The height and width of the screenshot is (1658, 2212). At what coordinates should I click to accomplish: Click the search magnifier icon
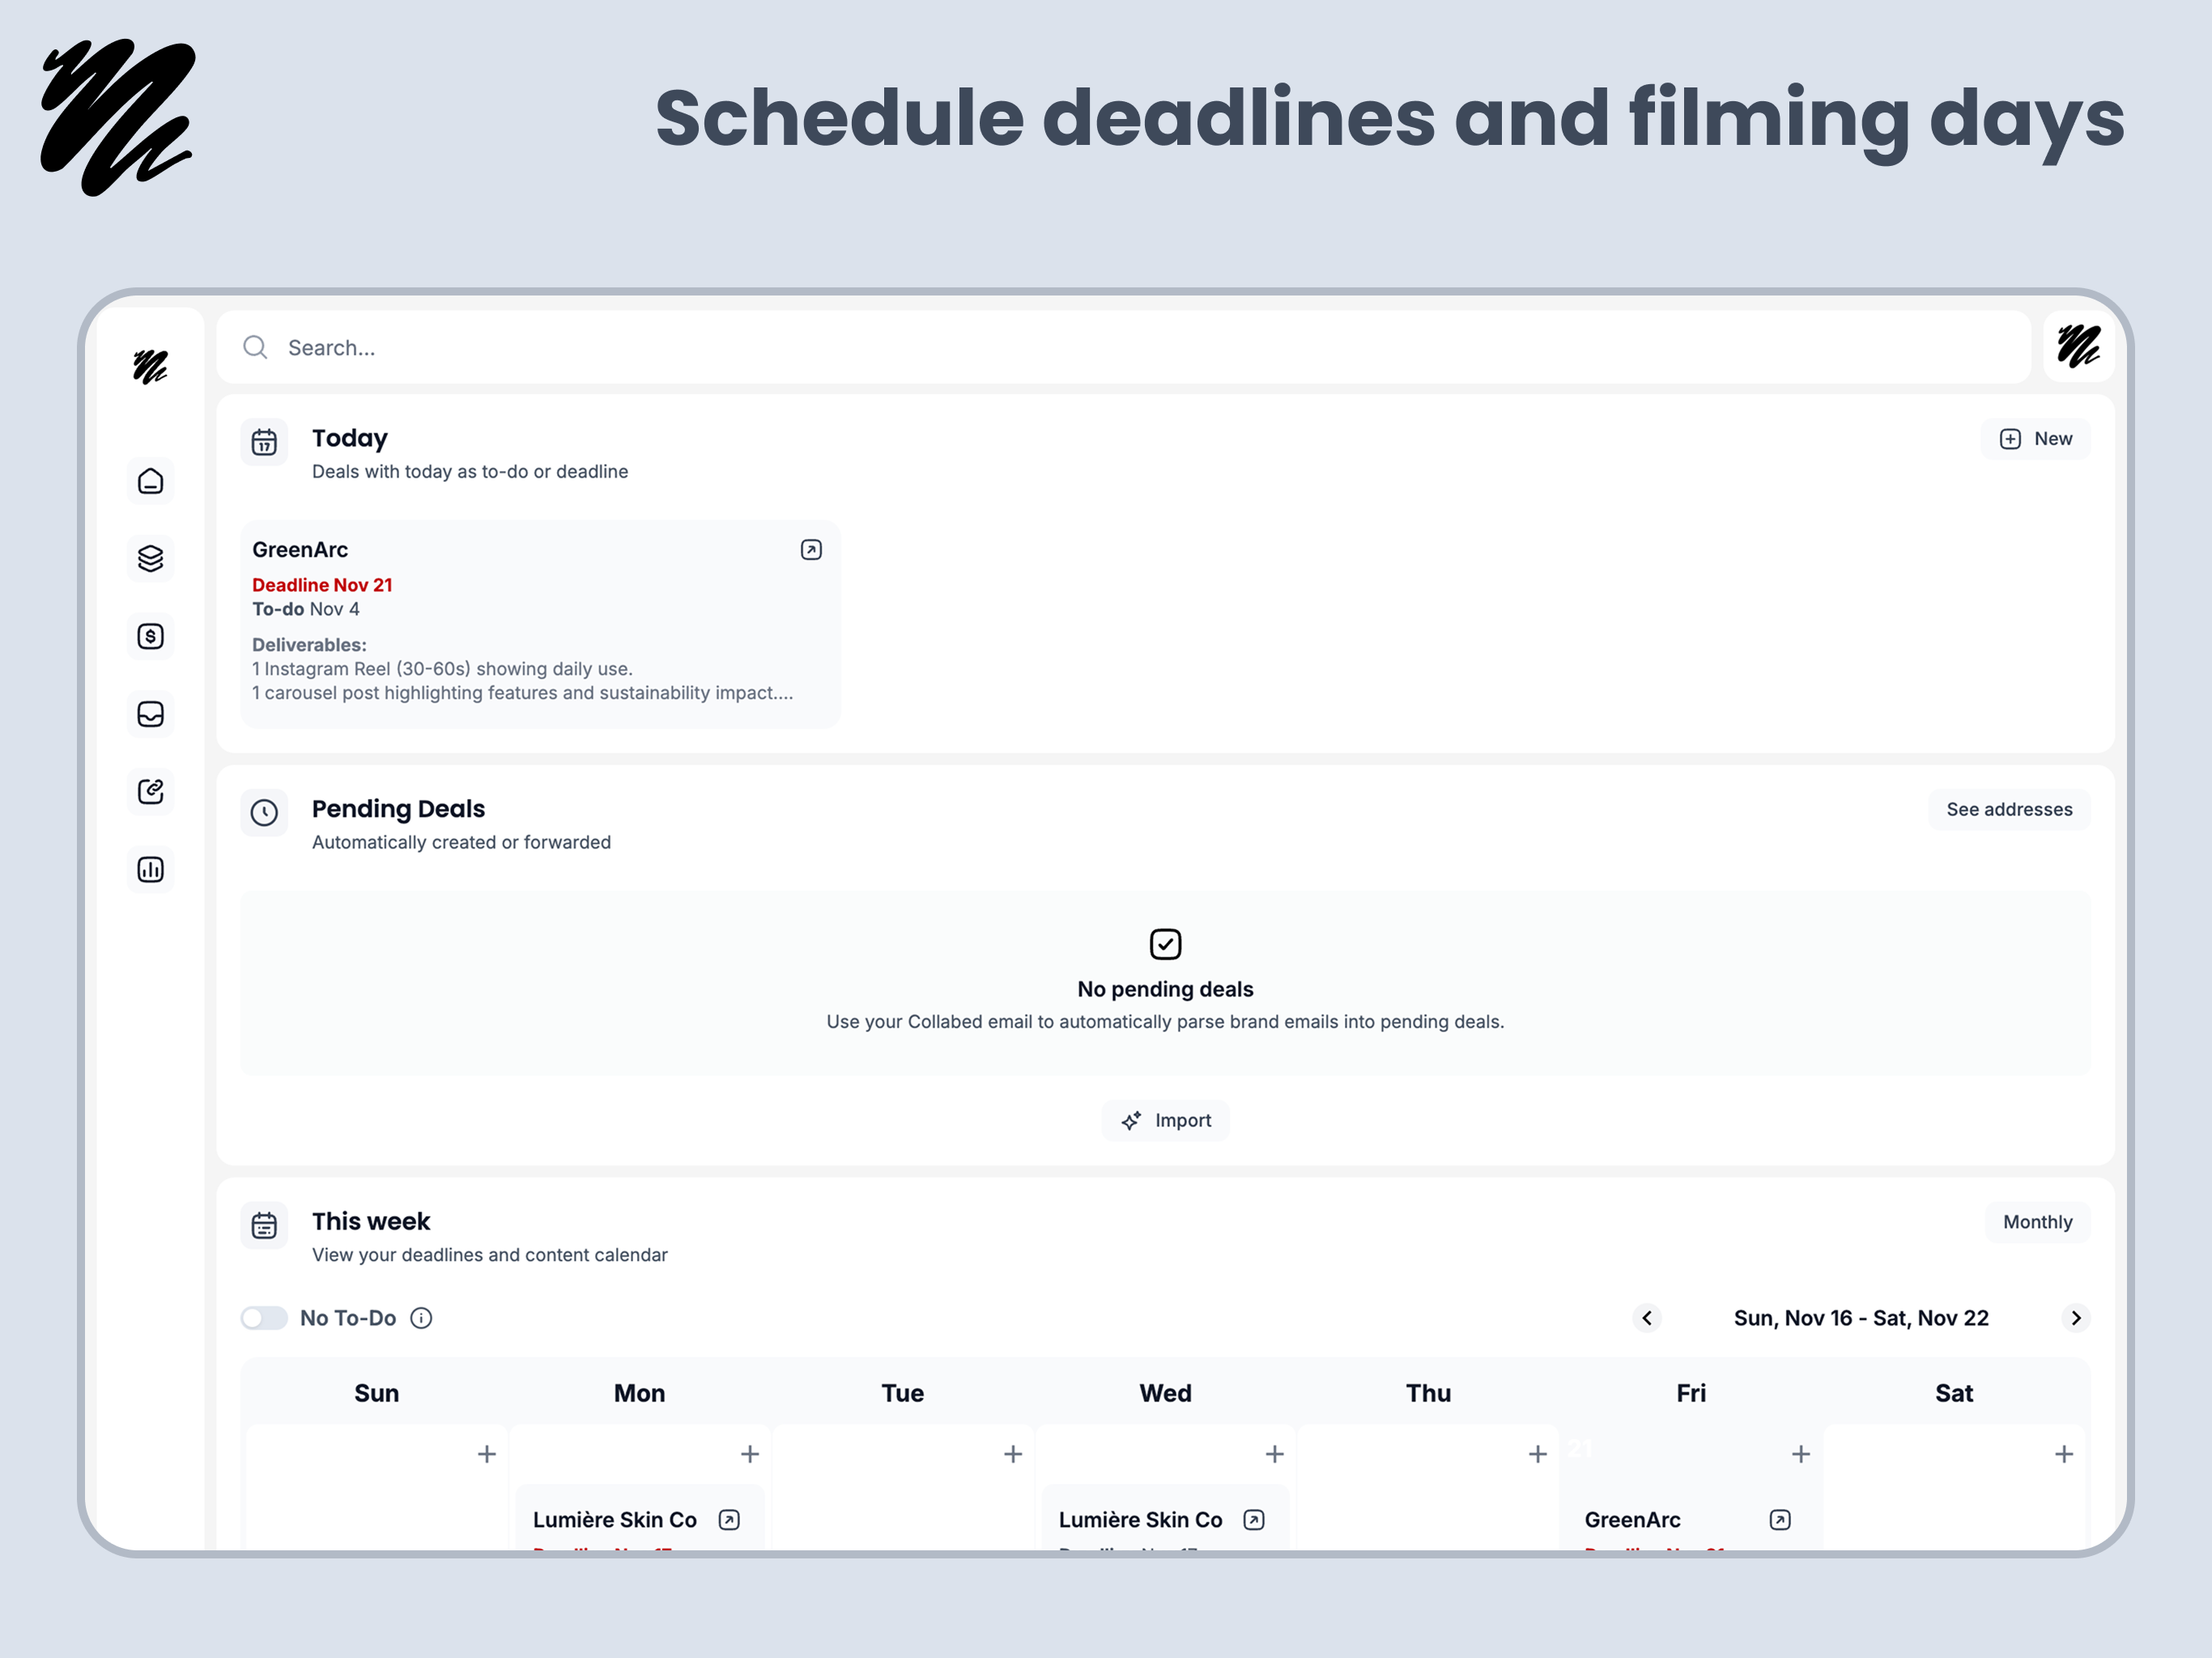click(256, 347)
